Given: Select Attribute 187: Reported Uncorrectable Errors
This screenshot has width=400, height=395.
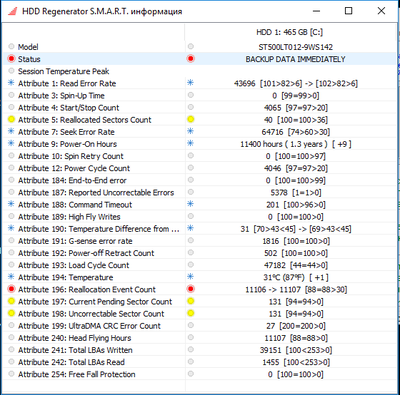Looking at the screenshot, I should click(x=96, y=192).
